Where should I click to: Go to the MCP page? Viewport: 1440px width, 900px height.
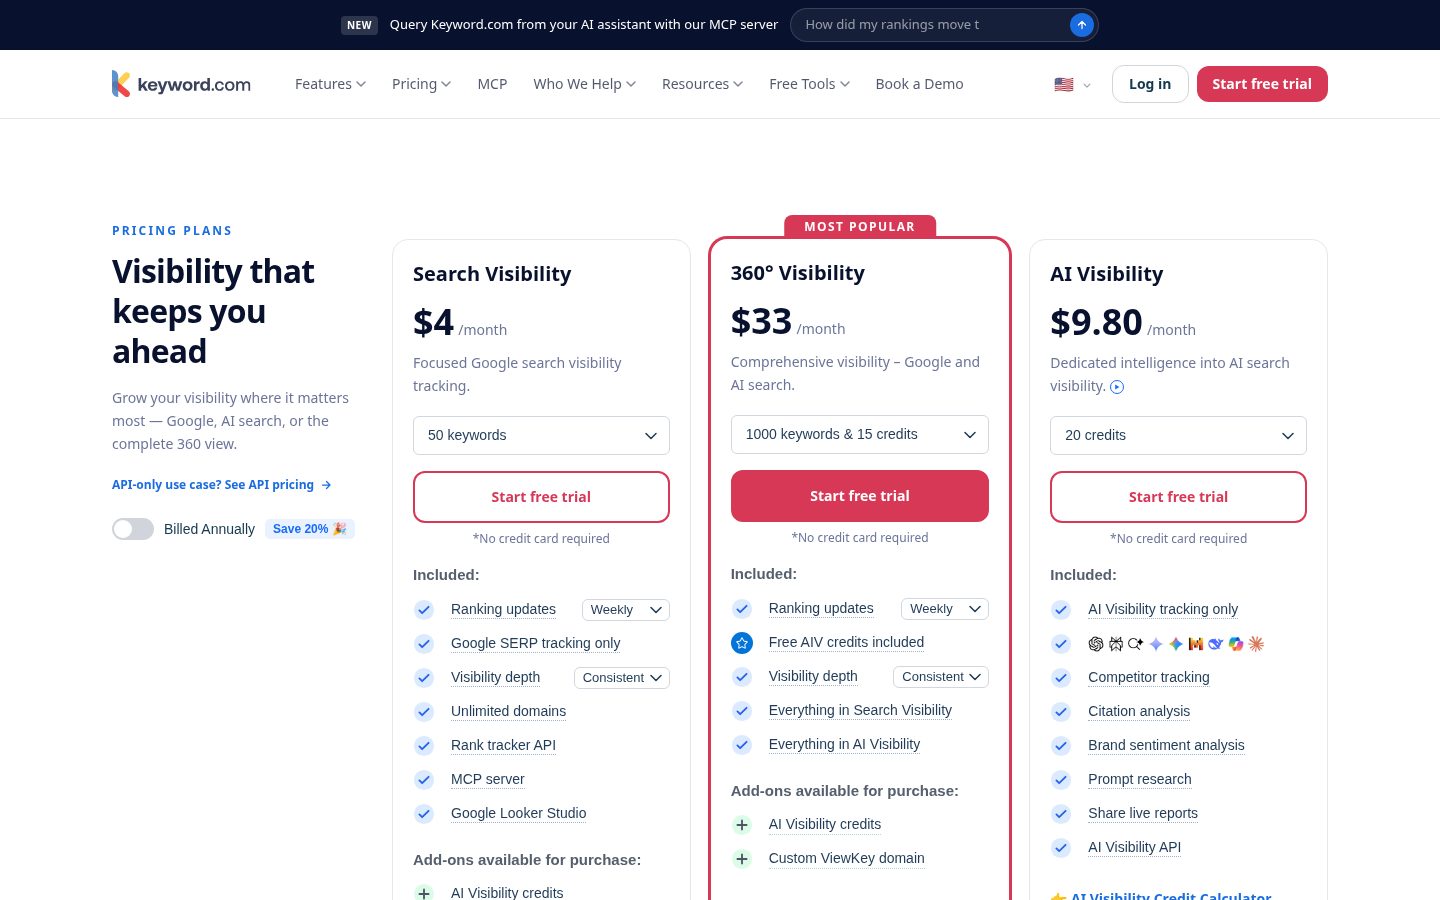click(492, 84)
